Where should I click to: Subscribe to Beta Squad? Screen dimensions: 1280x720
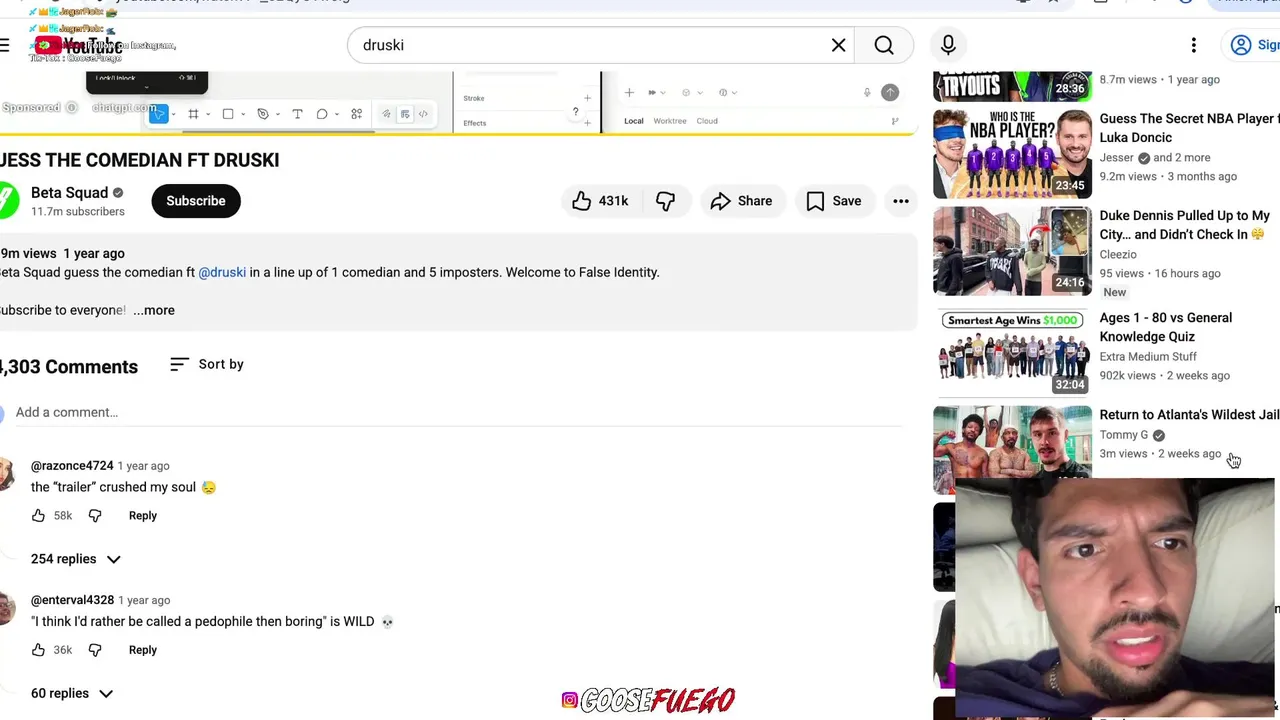pos(196,201)
